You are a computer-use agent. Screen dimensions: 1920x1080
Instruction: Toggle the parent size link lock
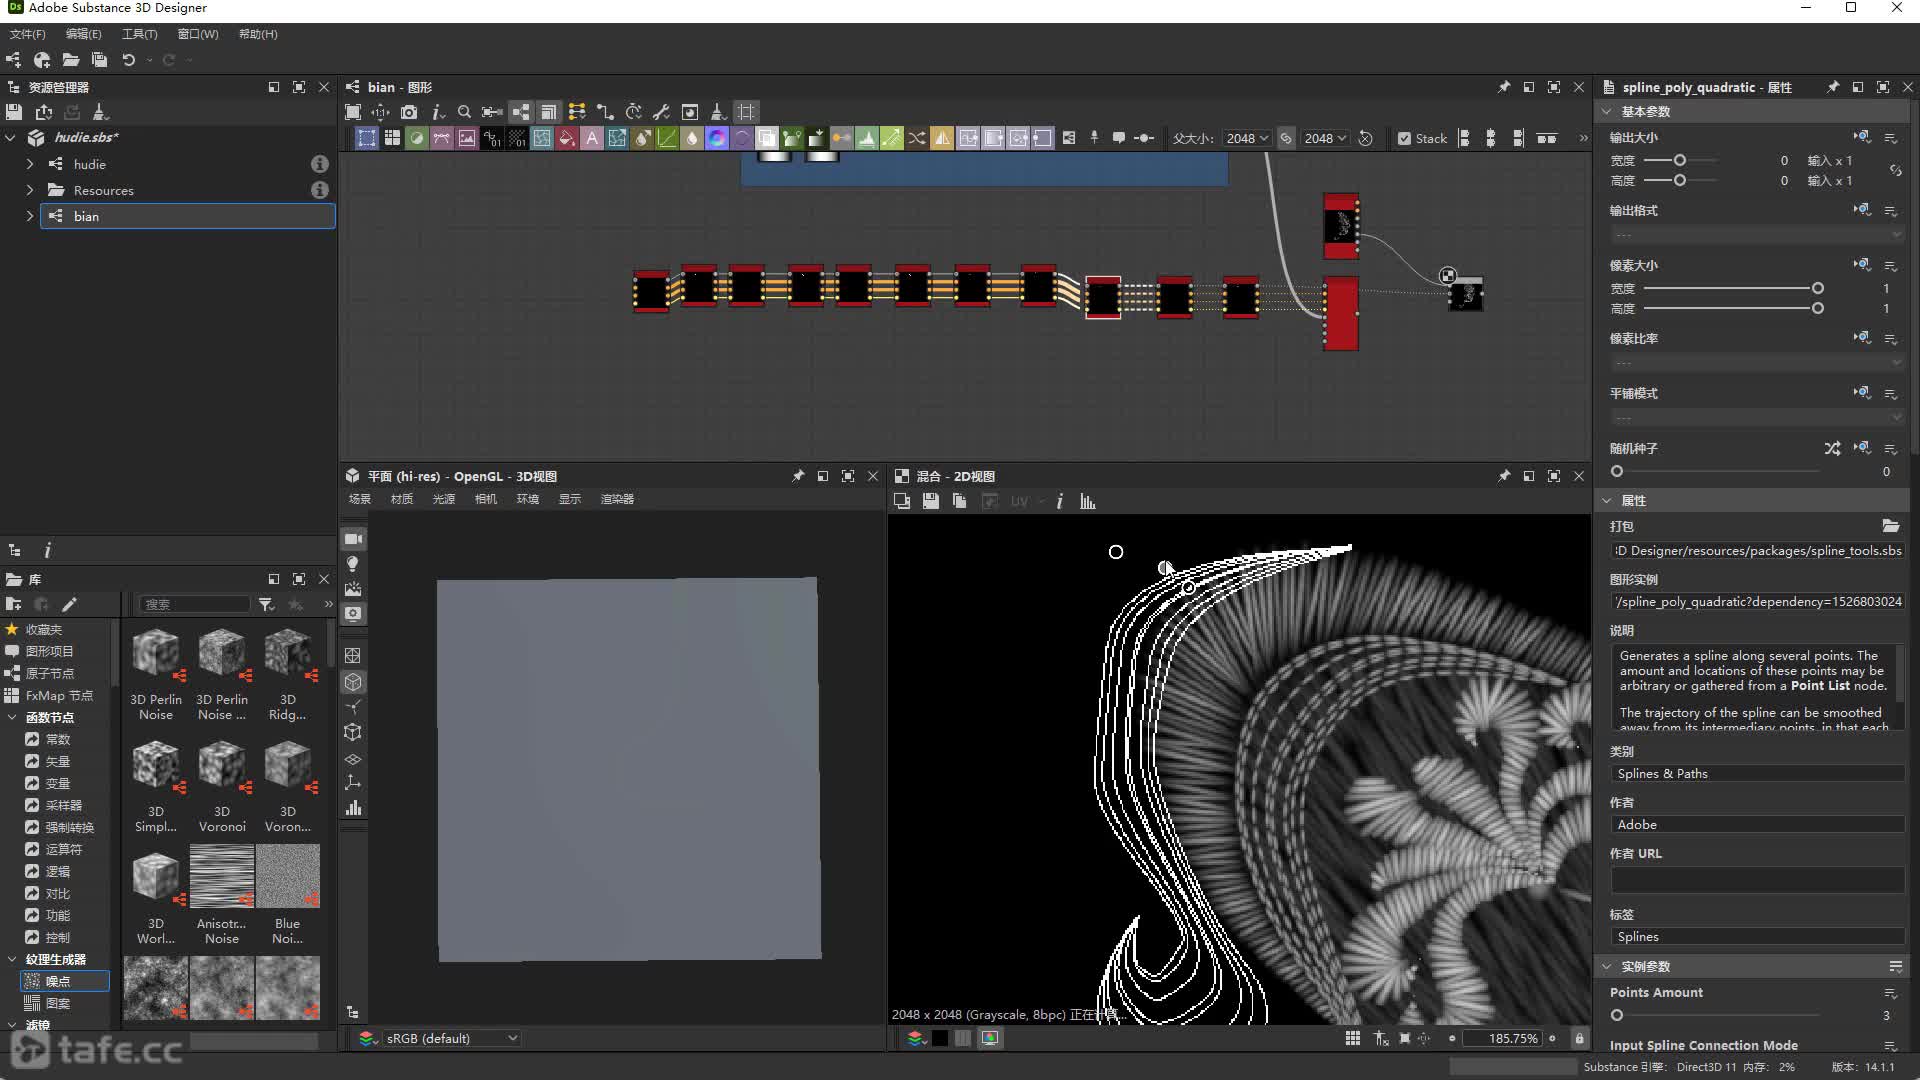pyautogui.click(x=1286, y=139)
